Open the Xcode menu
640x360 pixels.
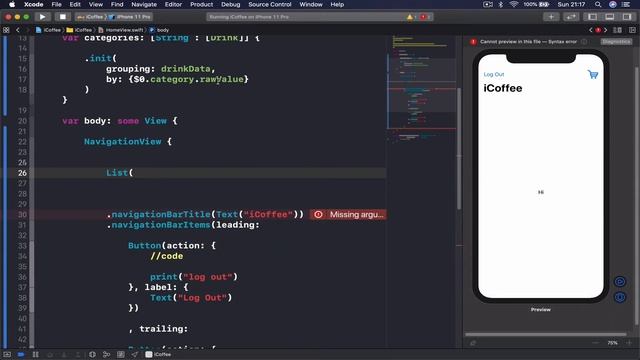tap(33, 4)
